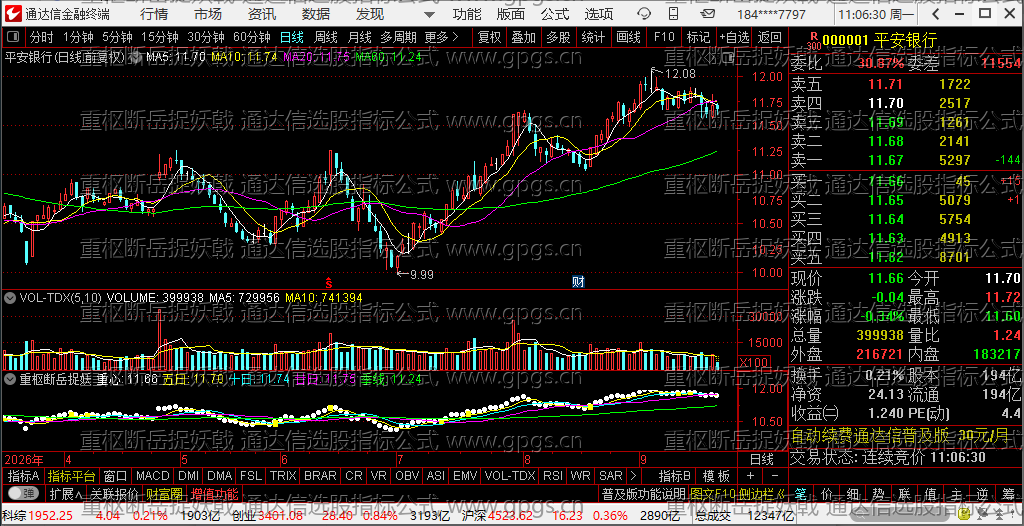This screenshot has width=1024, height=526.
Task: Switch to 60分钟 period
Action: 251,37
